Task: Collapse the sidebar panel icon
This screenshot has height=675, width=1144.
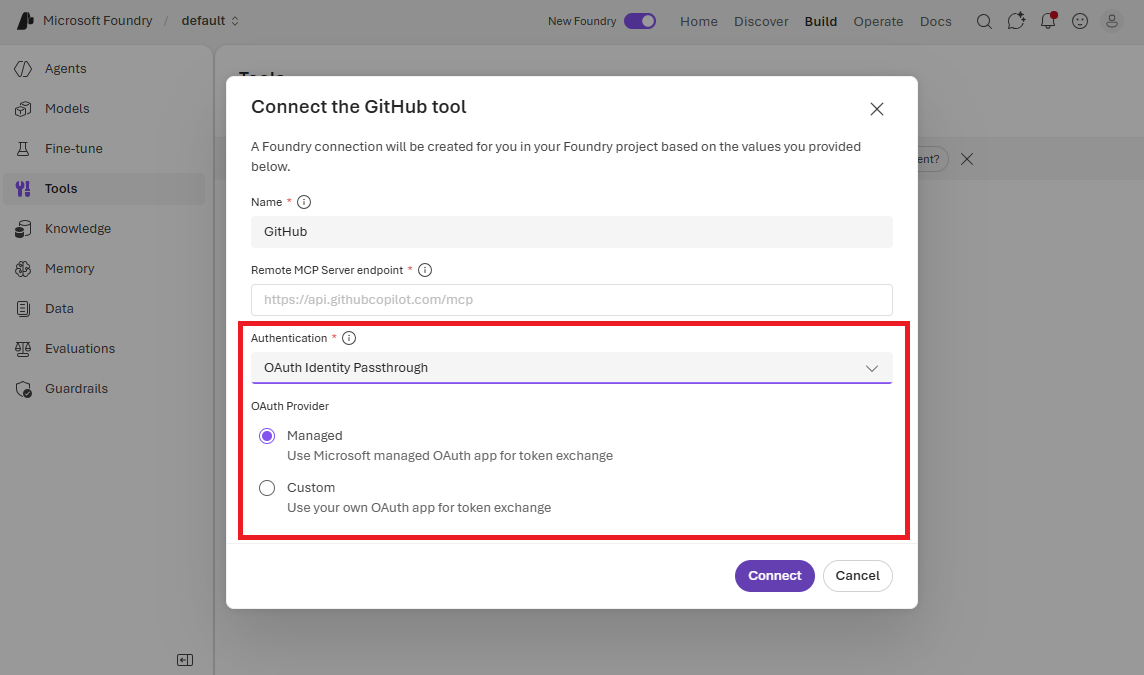Action: coord(185,660)
